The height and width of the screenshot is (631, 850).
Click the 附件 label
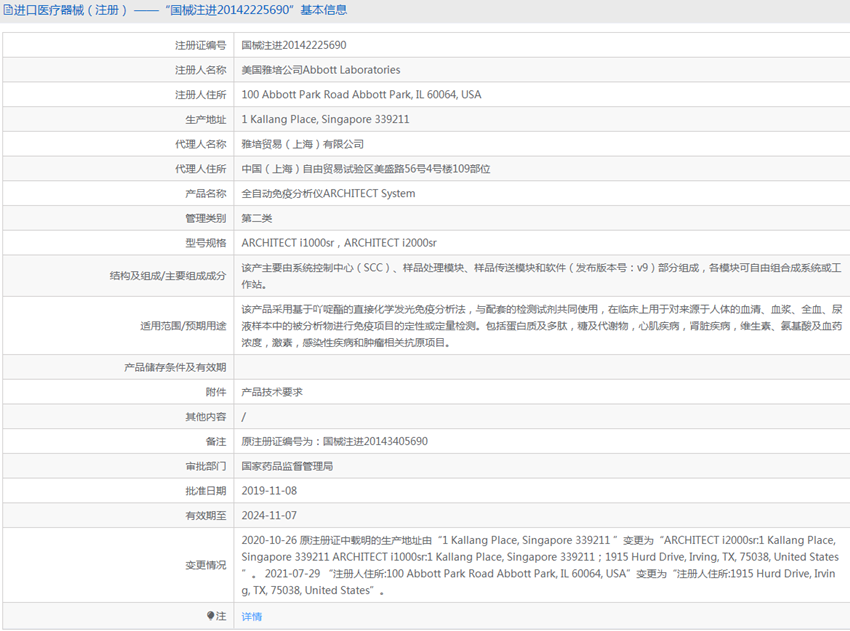pyautogui.click(x=216, y=392)
